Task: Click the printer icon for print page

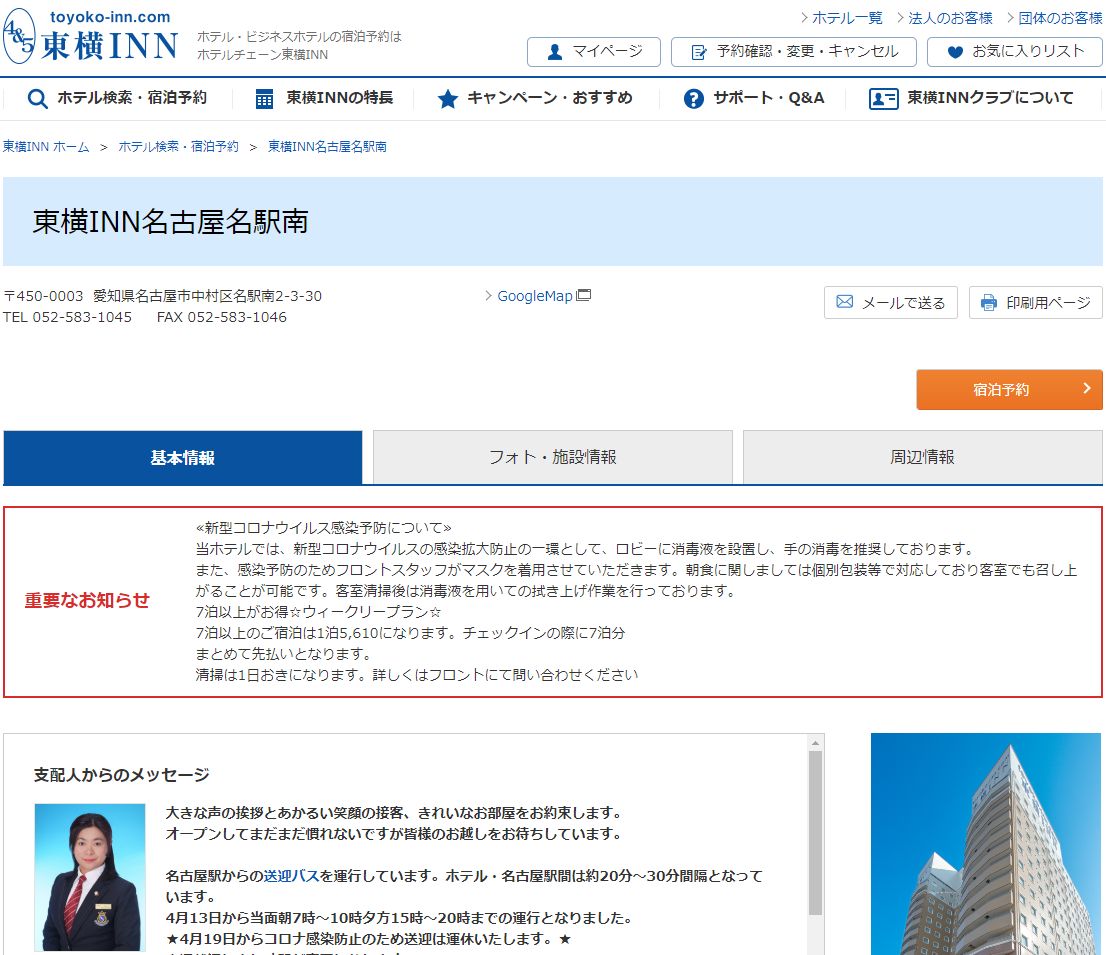Action: click(989, 302)
